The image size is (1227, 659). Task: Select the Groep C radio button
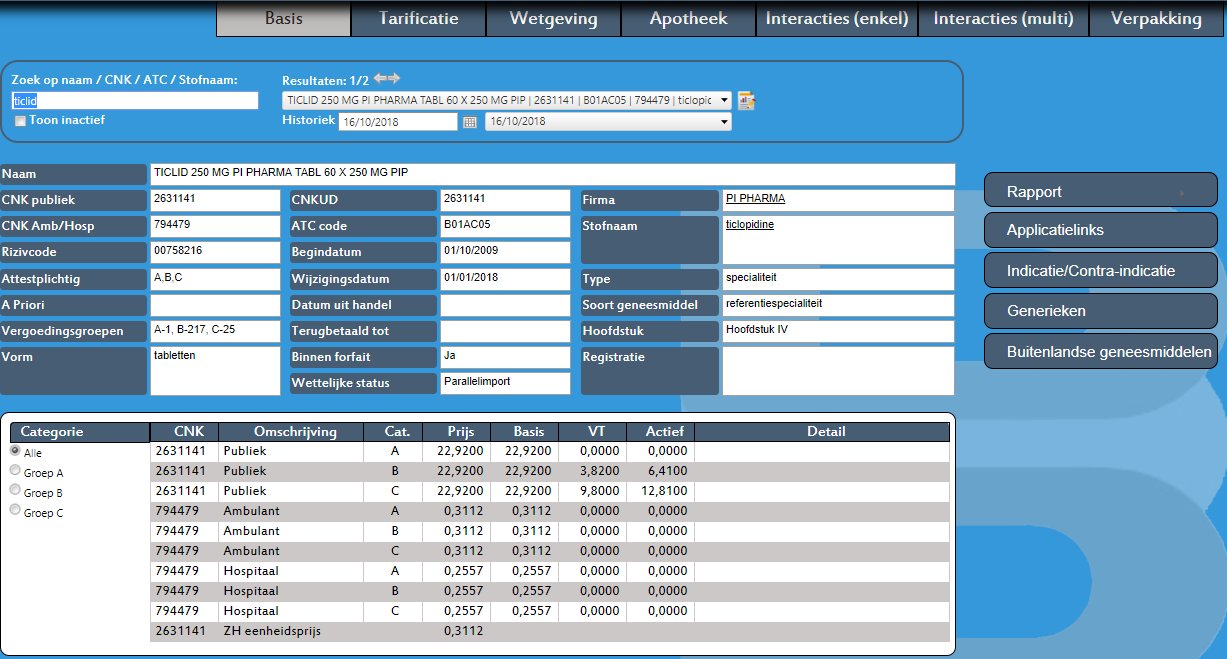[15, 511]
